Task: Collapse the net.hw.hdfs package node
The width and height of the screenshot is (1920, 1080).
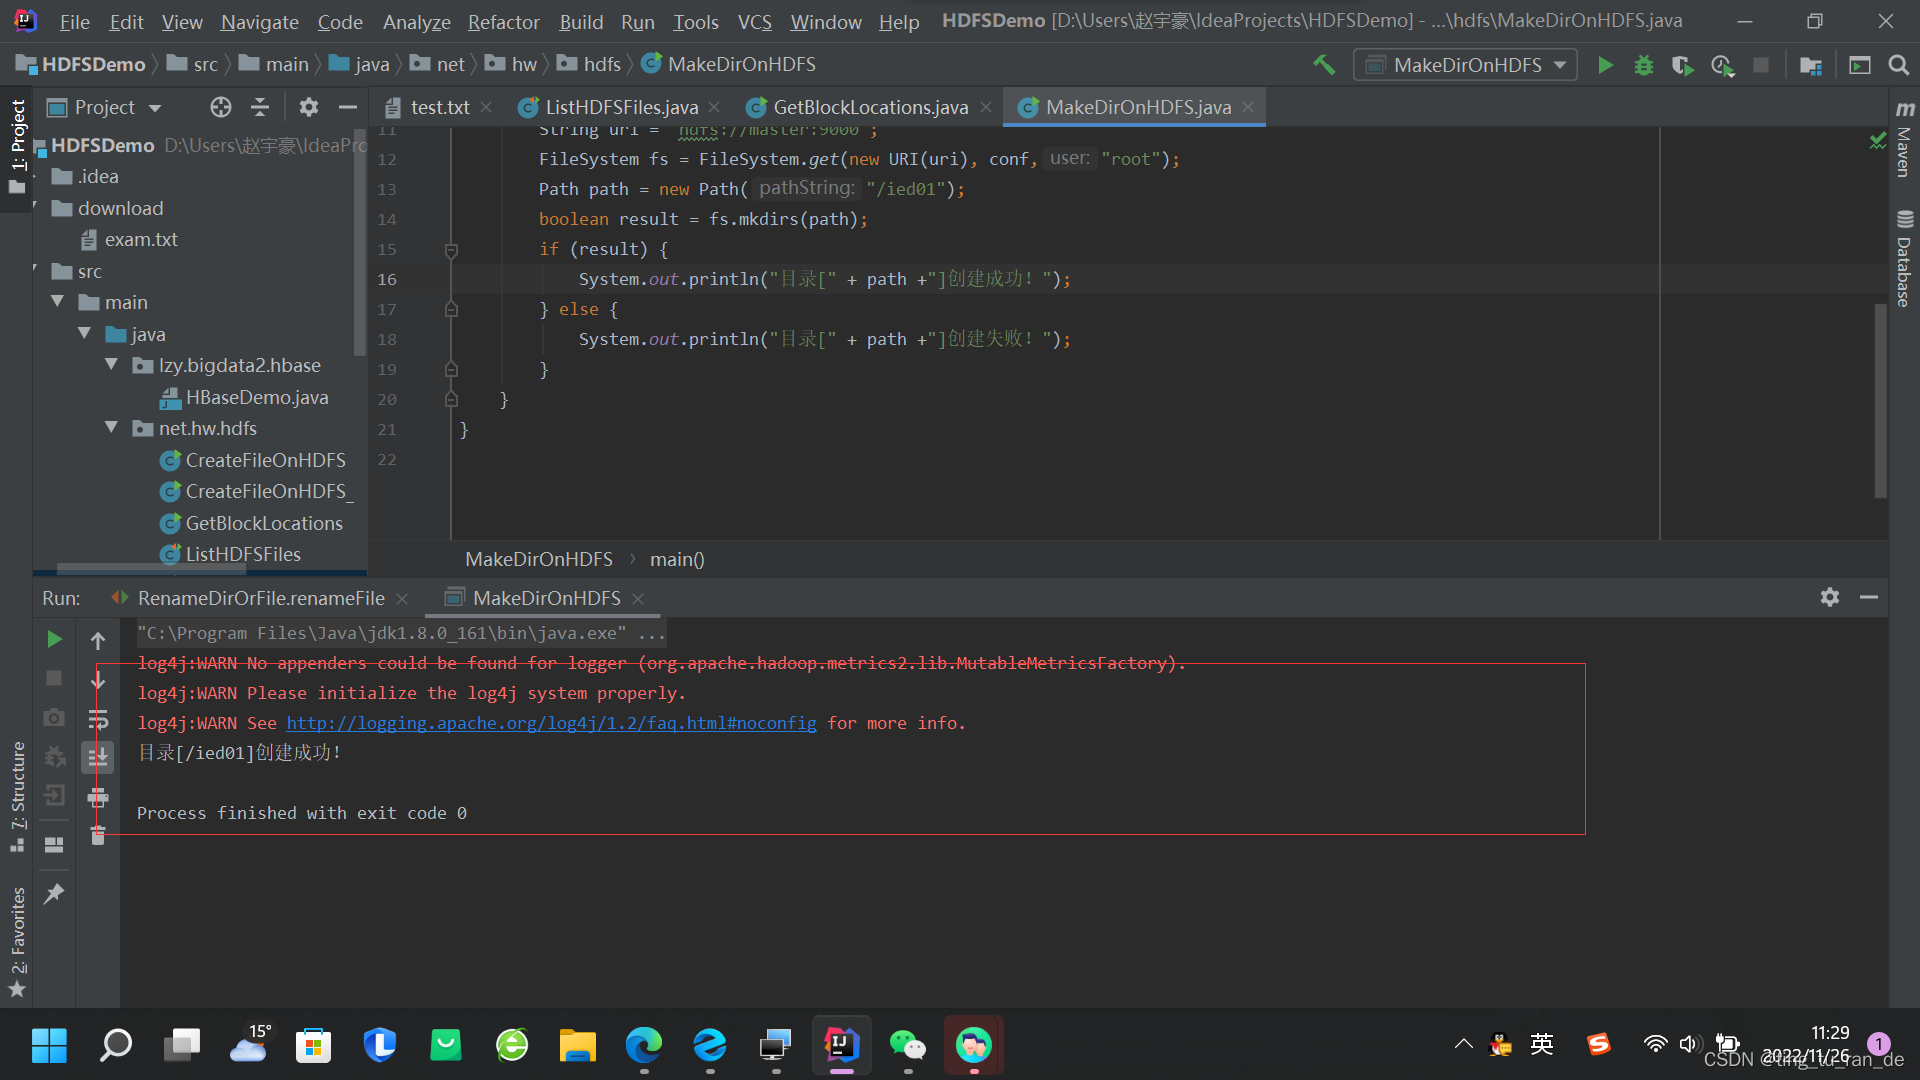Action: coord(111,428)
